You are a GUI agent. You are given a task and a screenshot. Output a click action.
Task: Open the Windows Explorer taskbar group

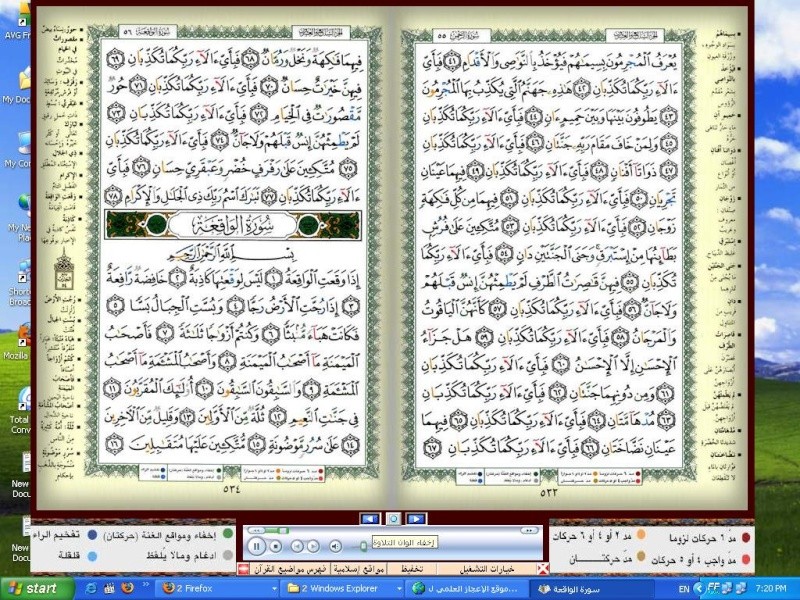point(343,588)
